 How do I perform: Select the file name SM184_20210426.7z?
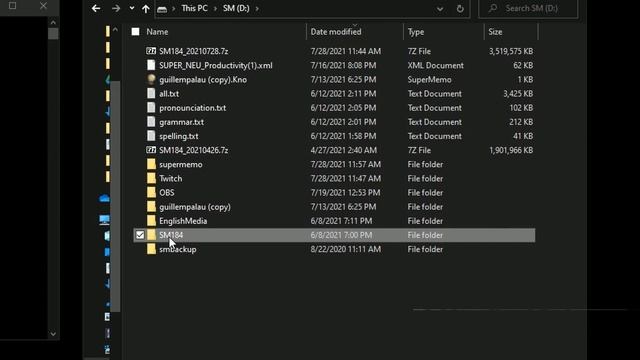(x=193, y=150)
